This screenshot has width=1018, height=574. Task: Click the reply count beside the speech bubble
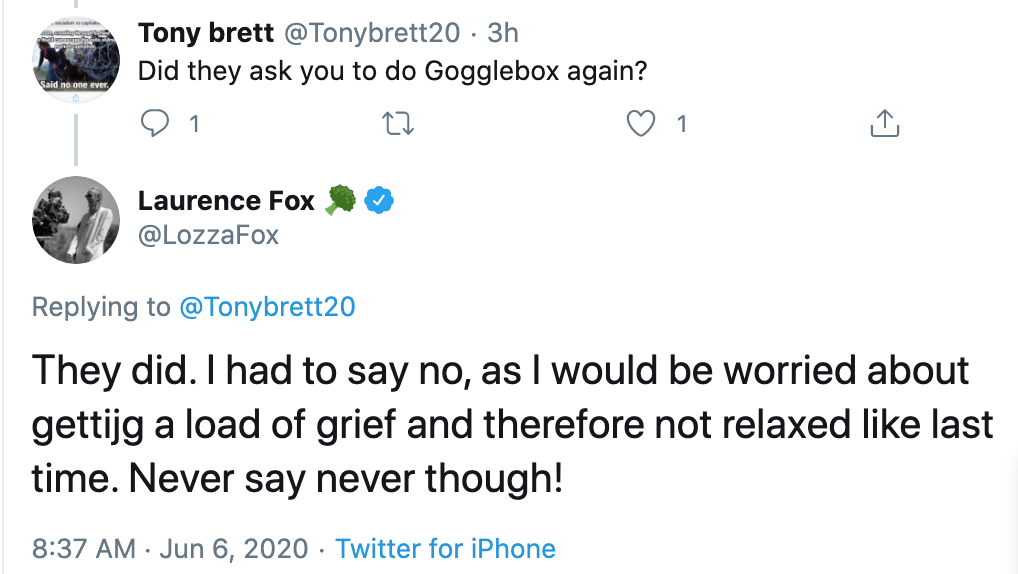(x=194, y=124)
